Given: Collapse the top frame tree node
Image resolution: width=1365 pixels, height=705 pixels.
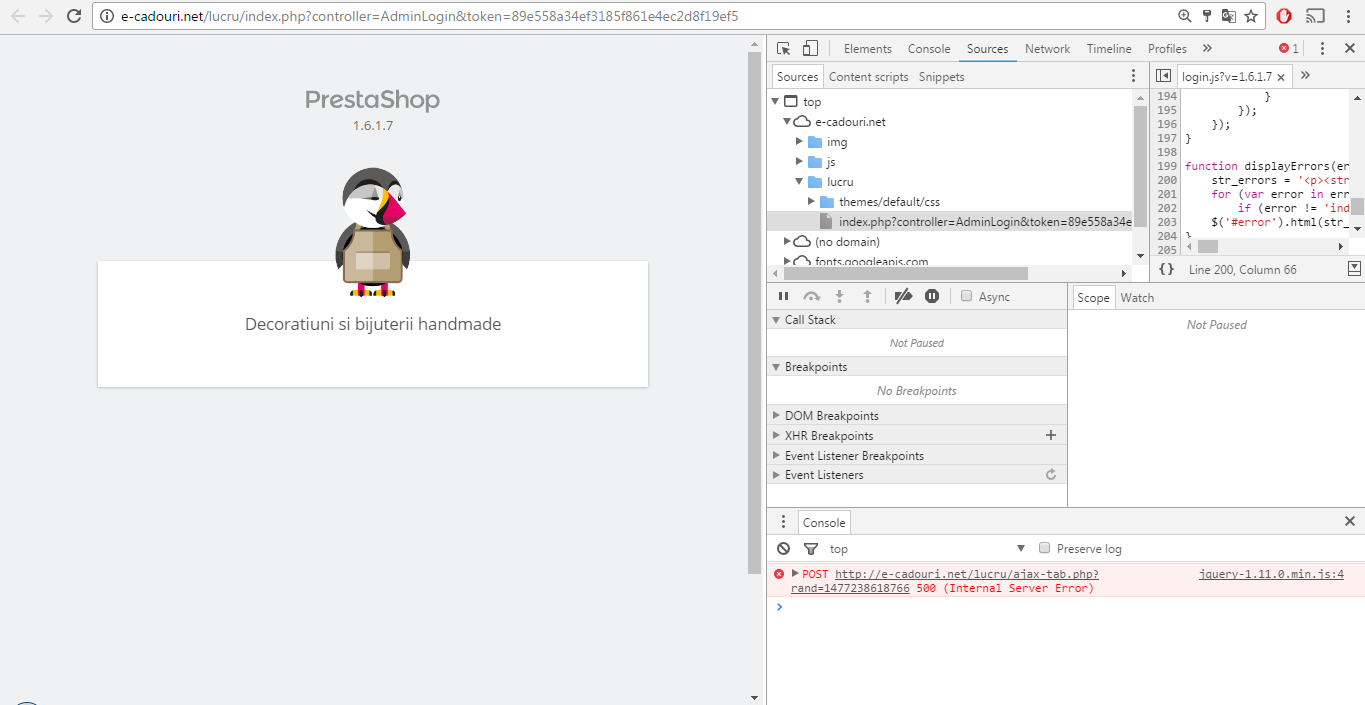Looking at the screenshot, I should (774, 101).
